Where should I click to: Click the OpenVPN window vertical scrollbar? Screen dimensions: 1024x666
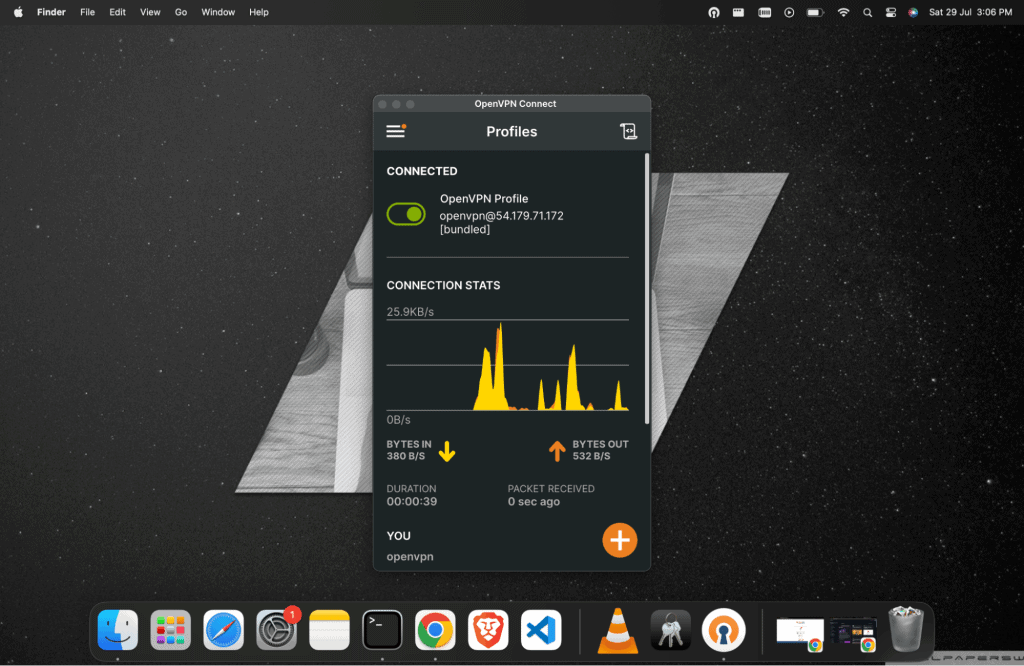pos(647,289)
